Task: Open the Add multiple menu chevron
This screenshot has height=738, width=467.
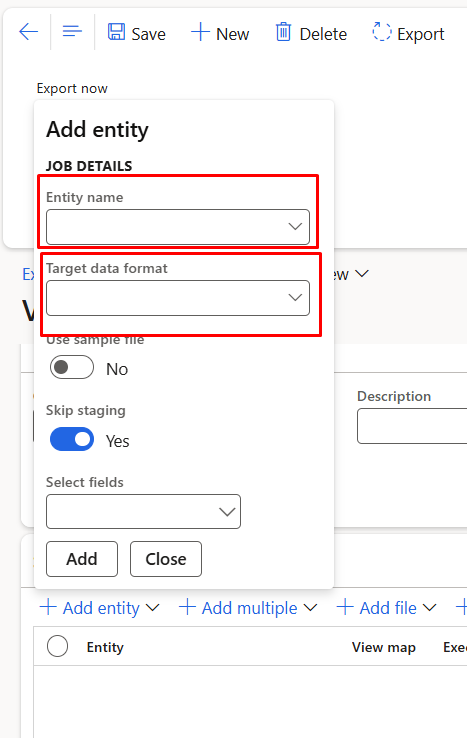Action: [310, 608]
